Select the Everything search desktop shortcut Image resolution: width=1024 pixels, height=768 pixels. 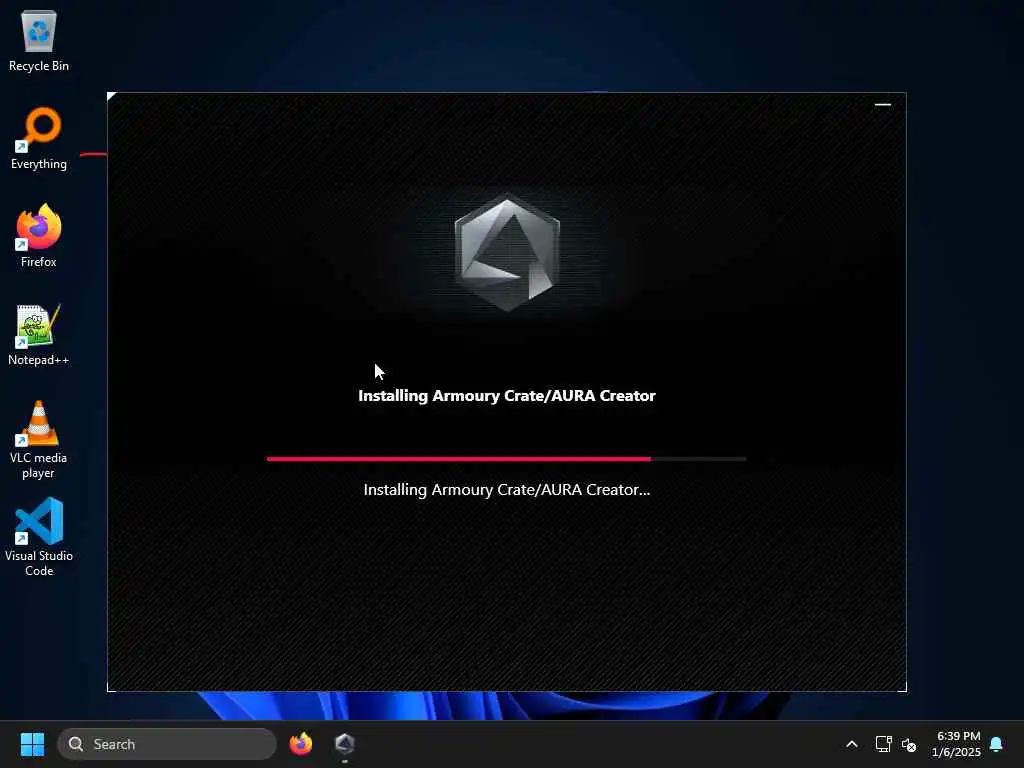(x=39, y=138)
